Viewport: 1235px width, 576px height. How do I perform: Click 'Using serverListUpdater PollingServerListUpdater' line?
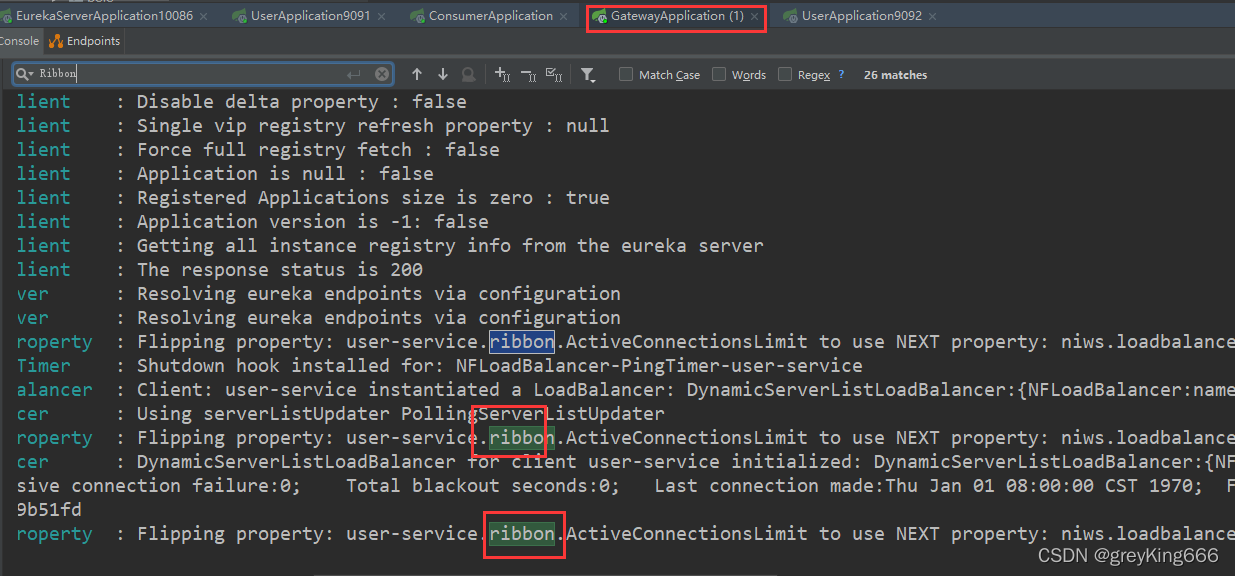401,413
